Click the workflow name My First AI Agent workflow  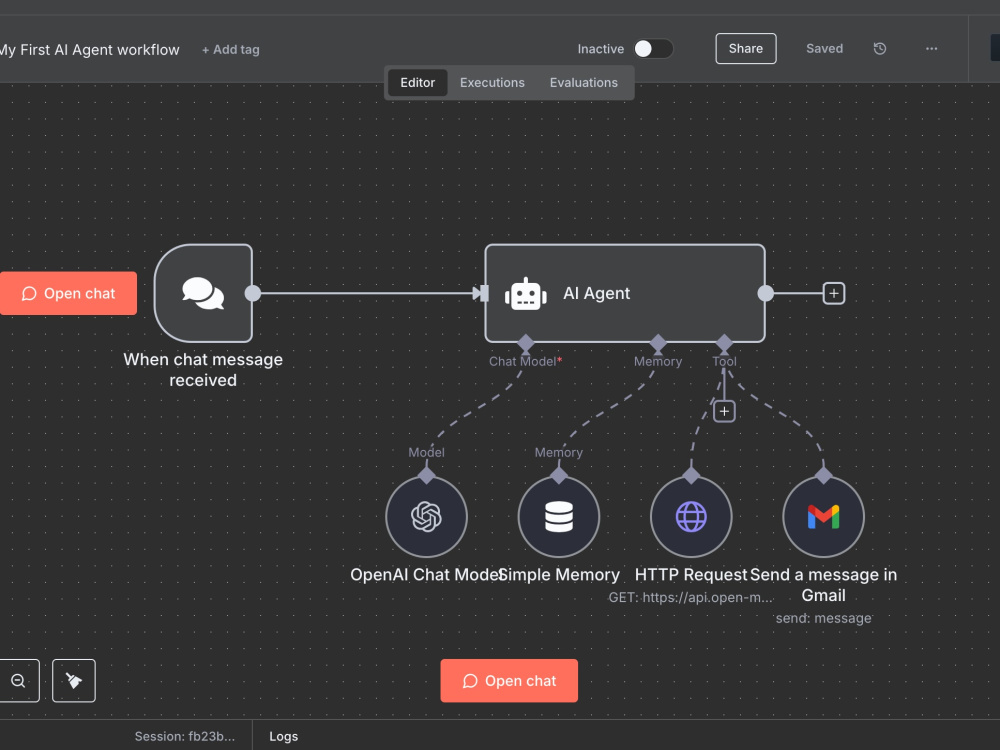(89, 50)
